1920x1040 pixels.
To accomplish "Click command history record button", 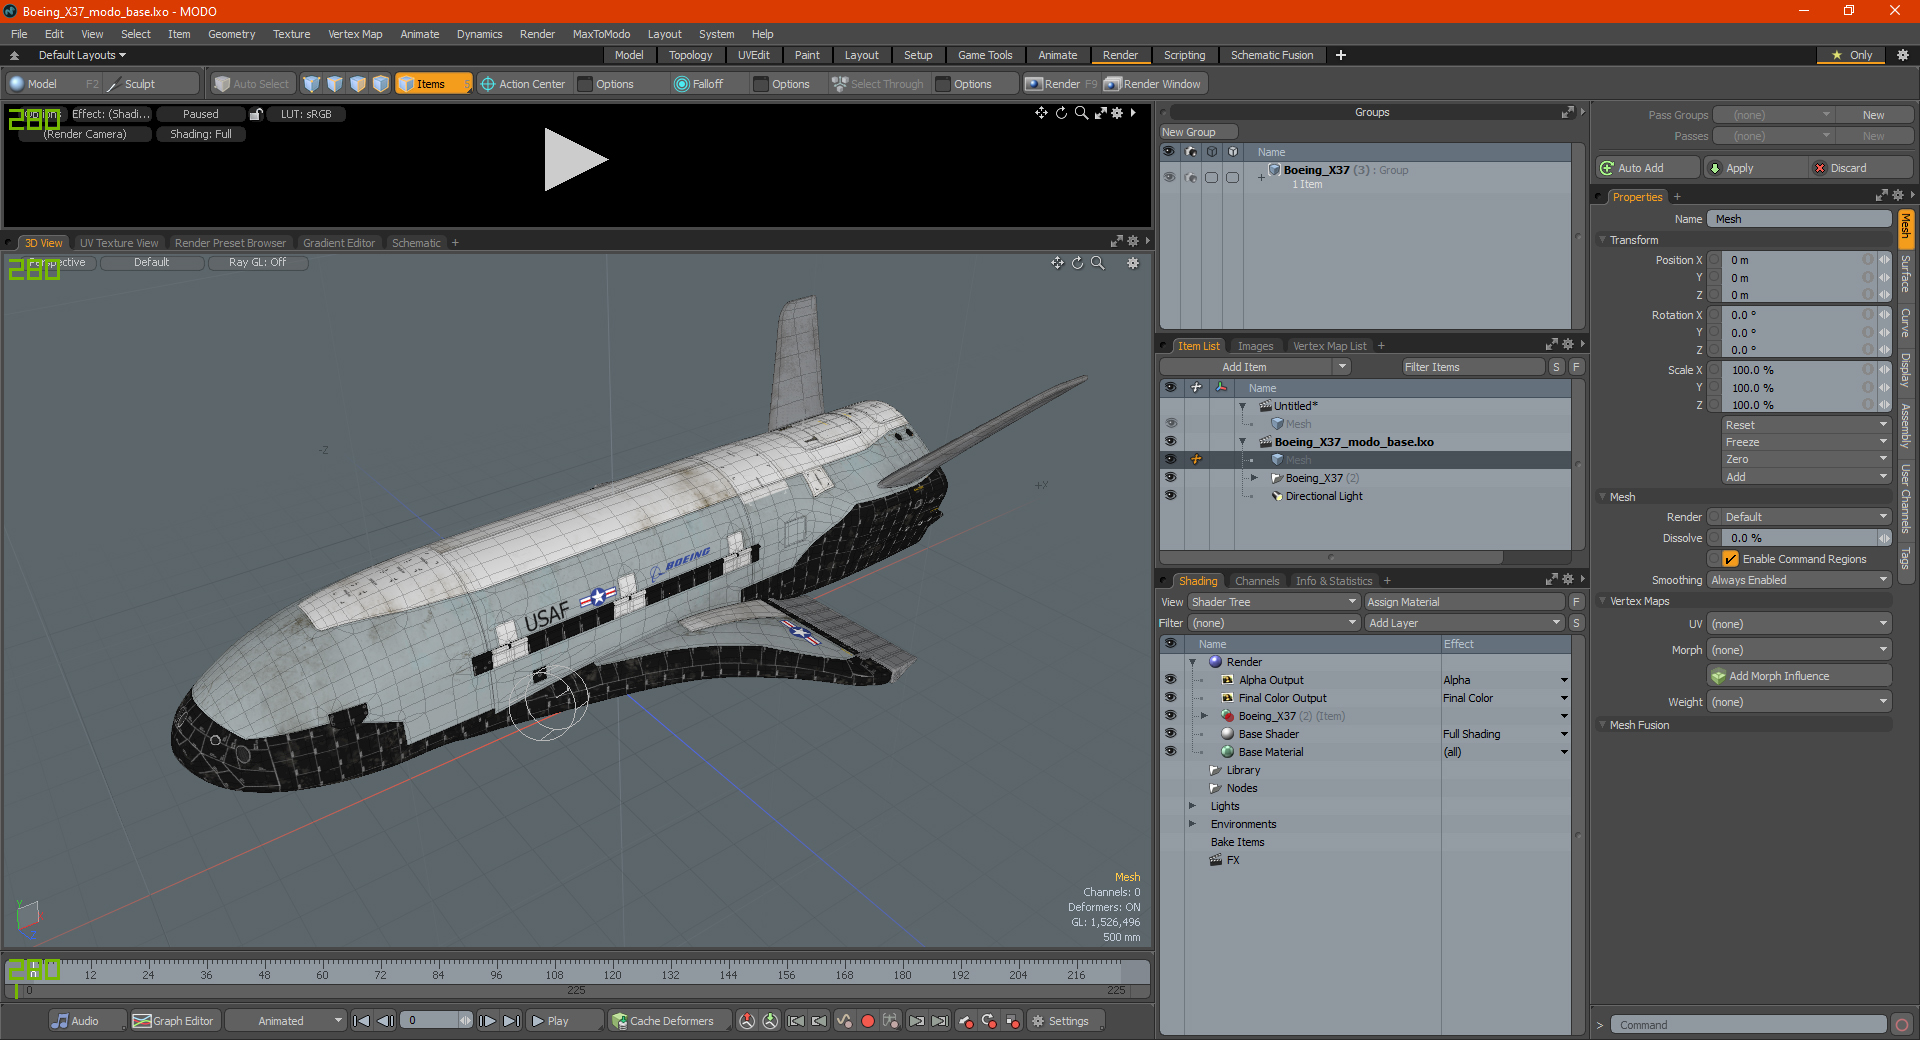I will [x=1902, y=1025].
